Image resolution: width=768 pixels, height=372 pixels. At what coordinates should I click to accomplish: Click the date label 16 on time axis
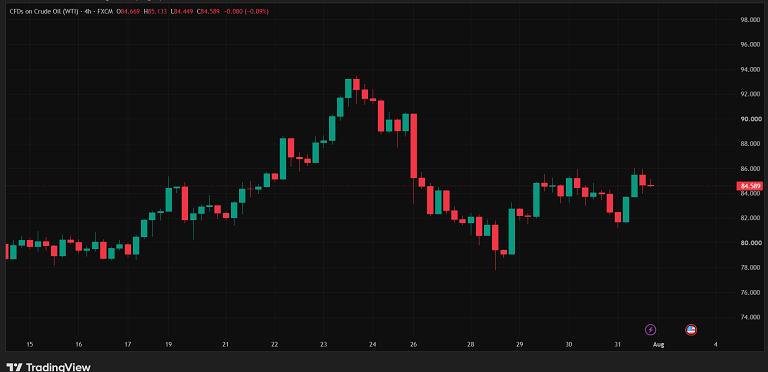[x=78, y=345]
